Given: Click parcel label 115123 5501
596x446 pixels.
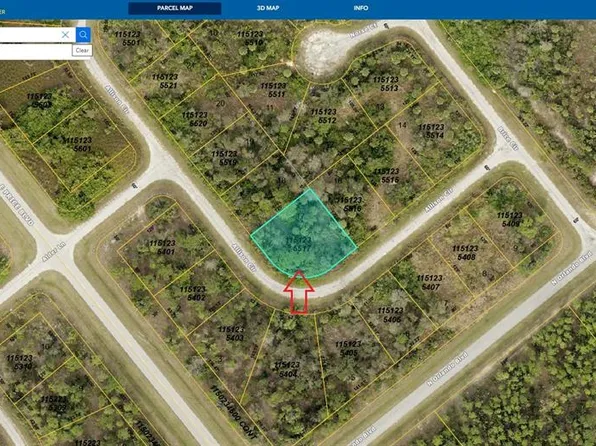Looking at the screenshot, I should [127, 38].
